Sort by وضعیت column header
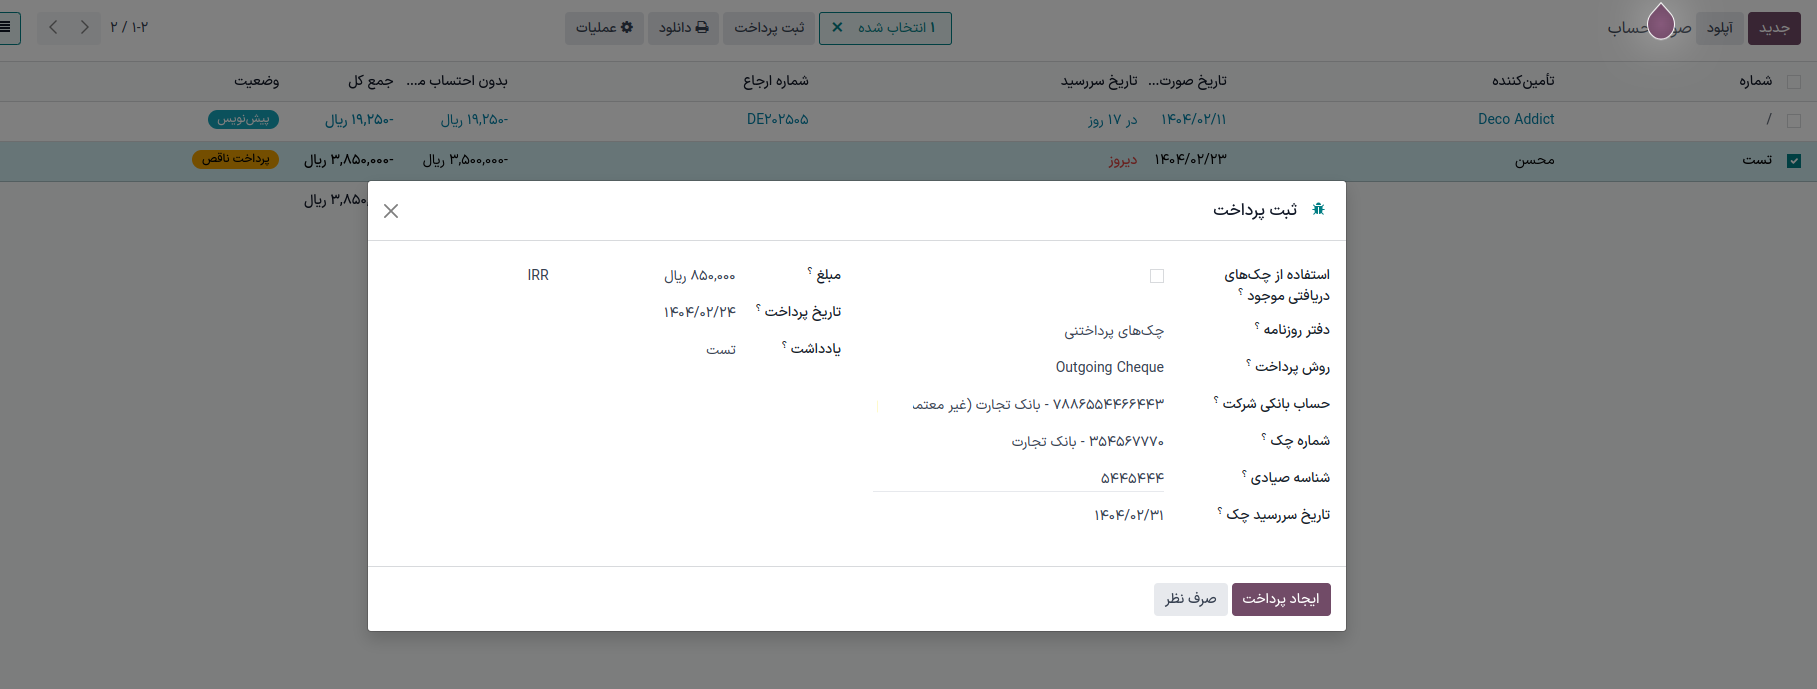 click(x=256, y=81)
